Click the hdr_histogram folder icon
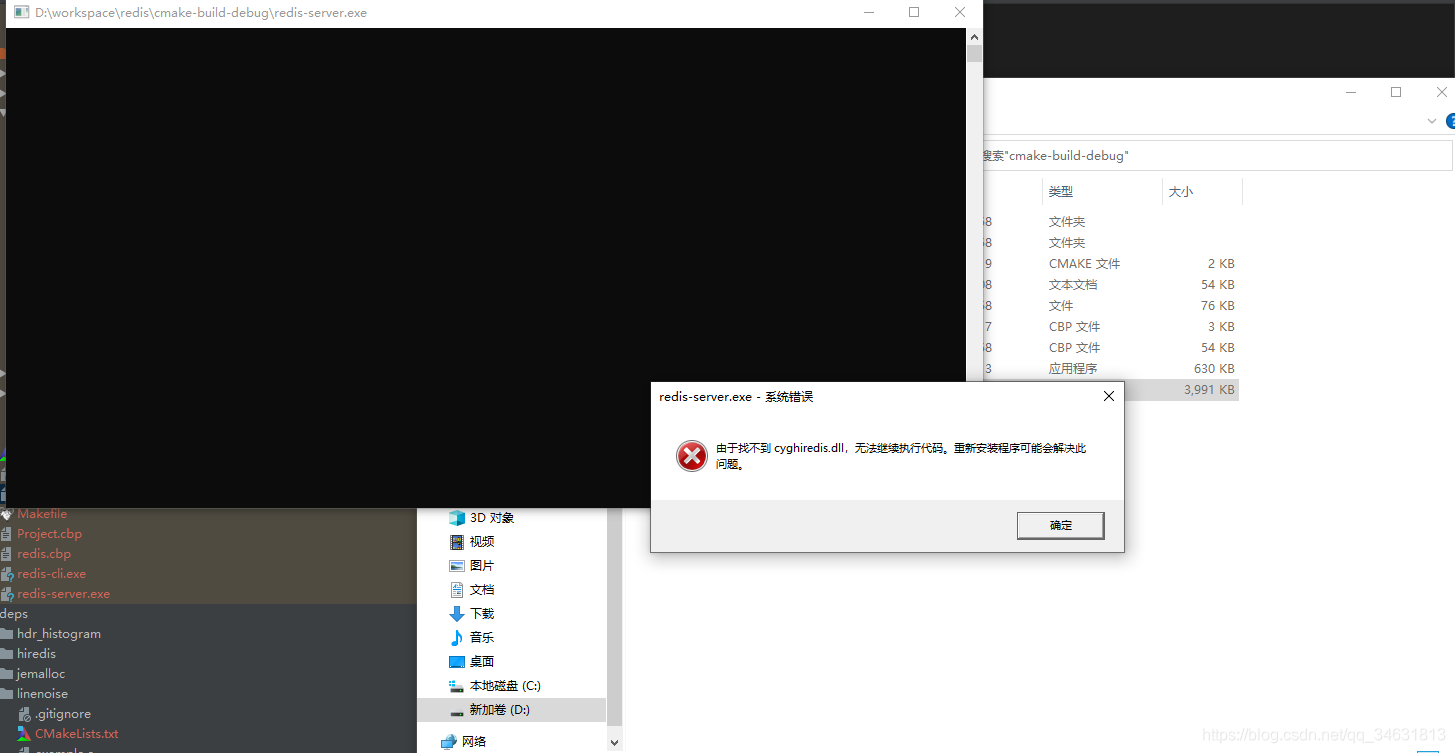 [x=7, y=634]
